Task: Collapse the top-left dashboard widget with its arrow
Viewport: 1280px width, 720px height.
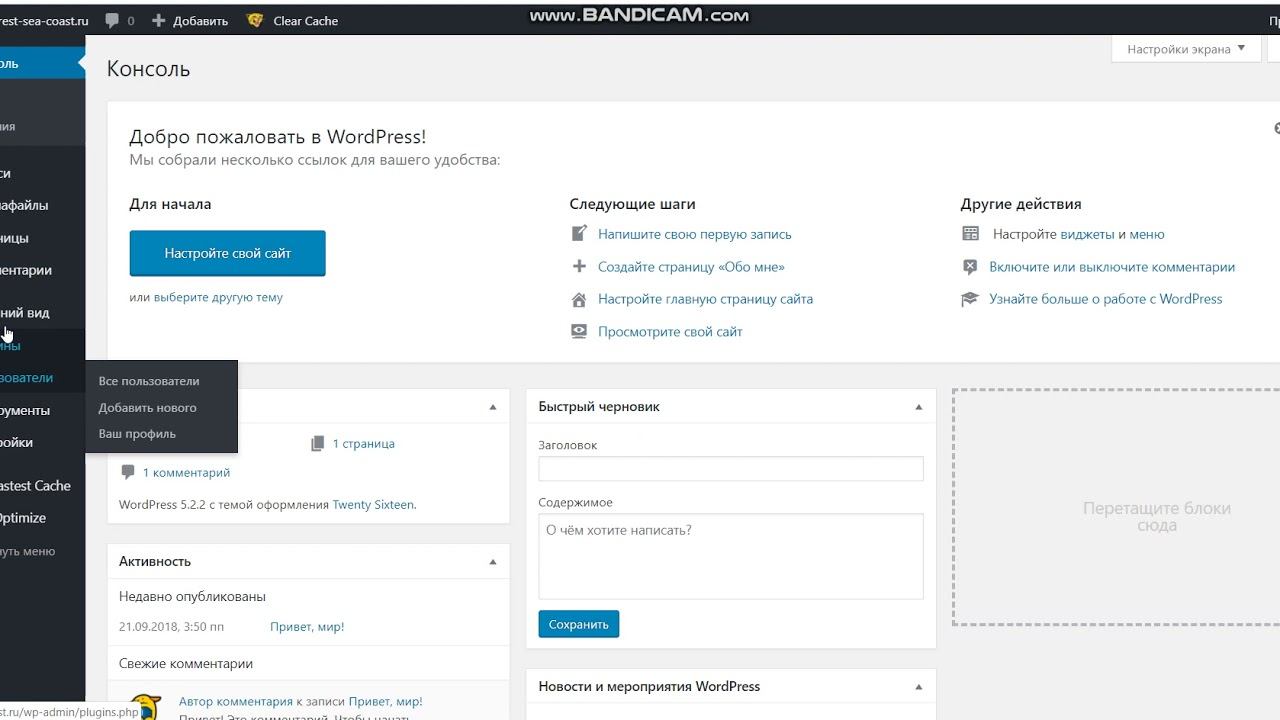Action: point(492,407)
